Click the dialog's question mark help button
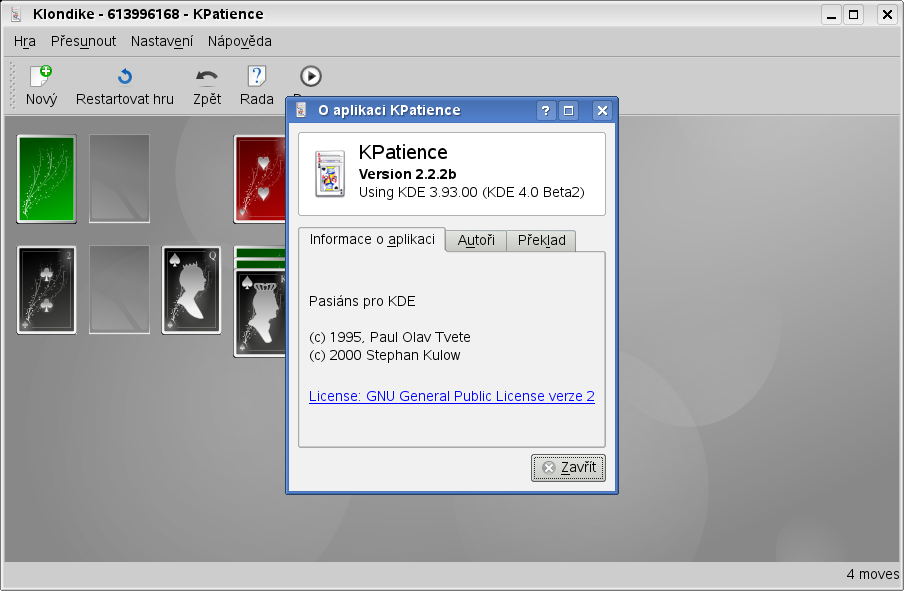This screenshot has width=904, height=591. point(546,111)
